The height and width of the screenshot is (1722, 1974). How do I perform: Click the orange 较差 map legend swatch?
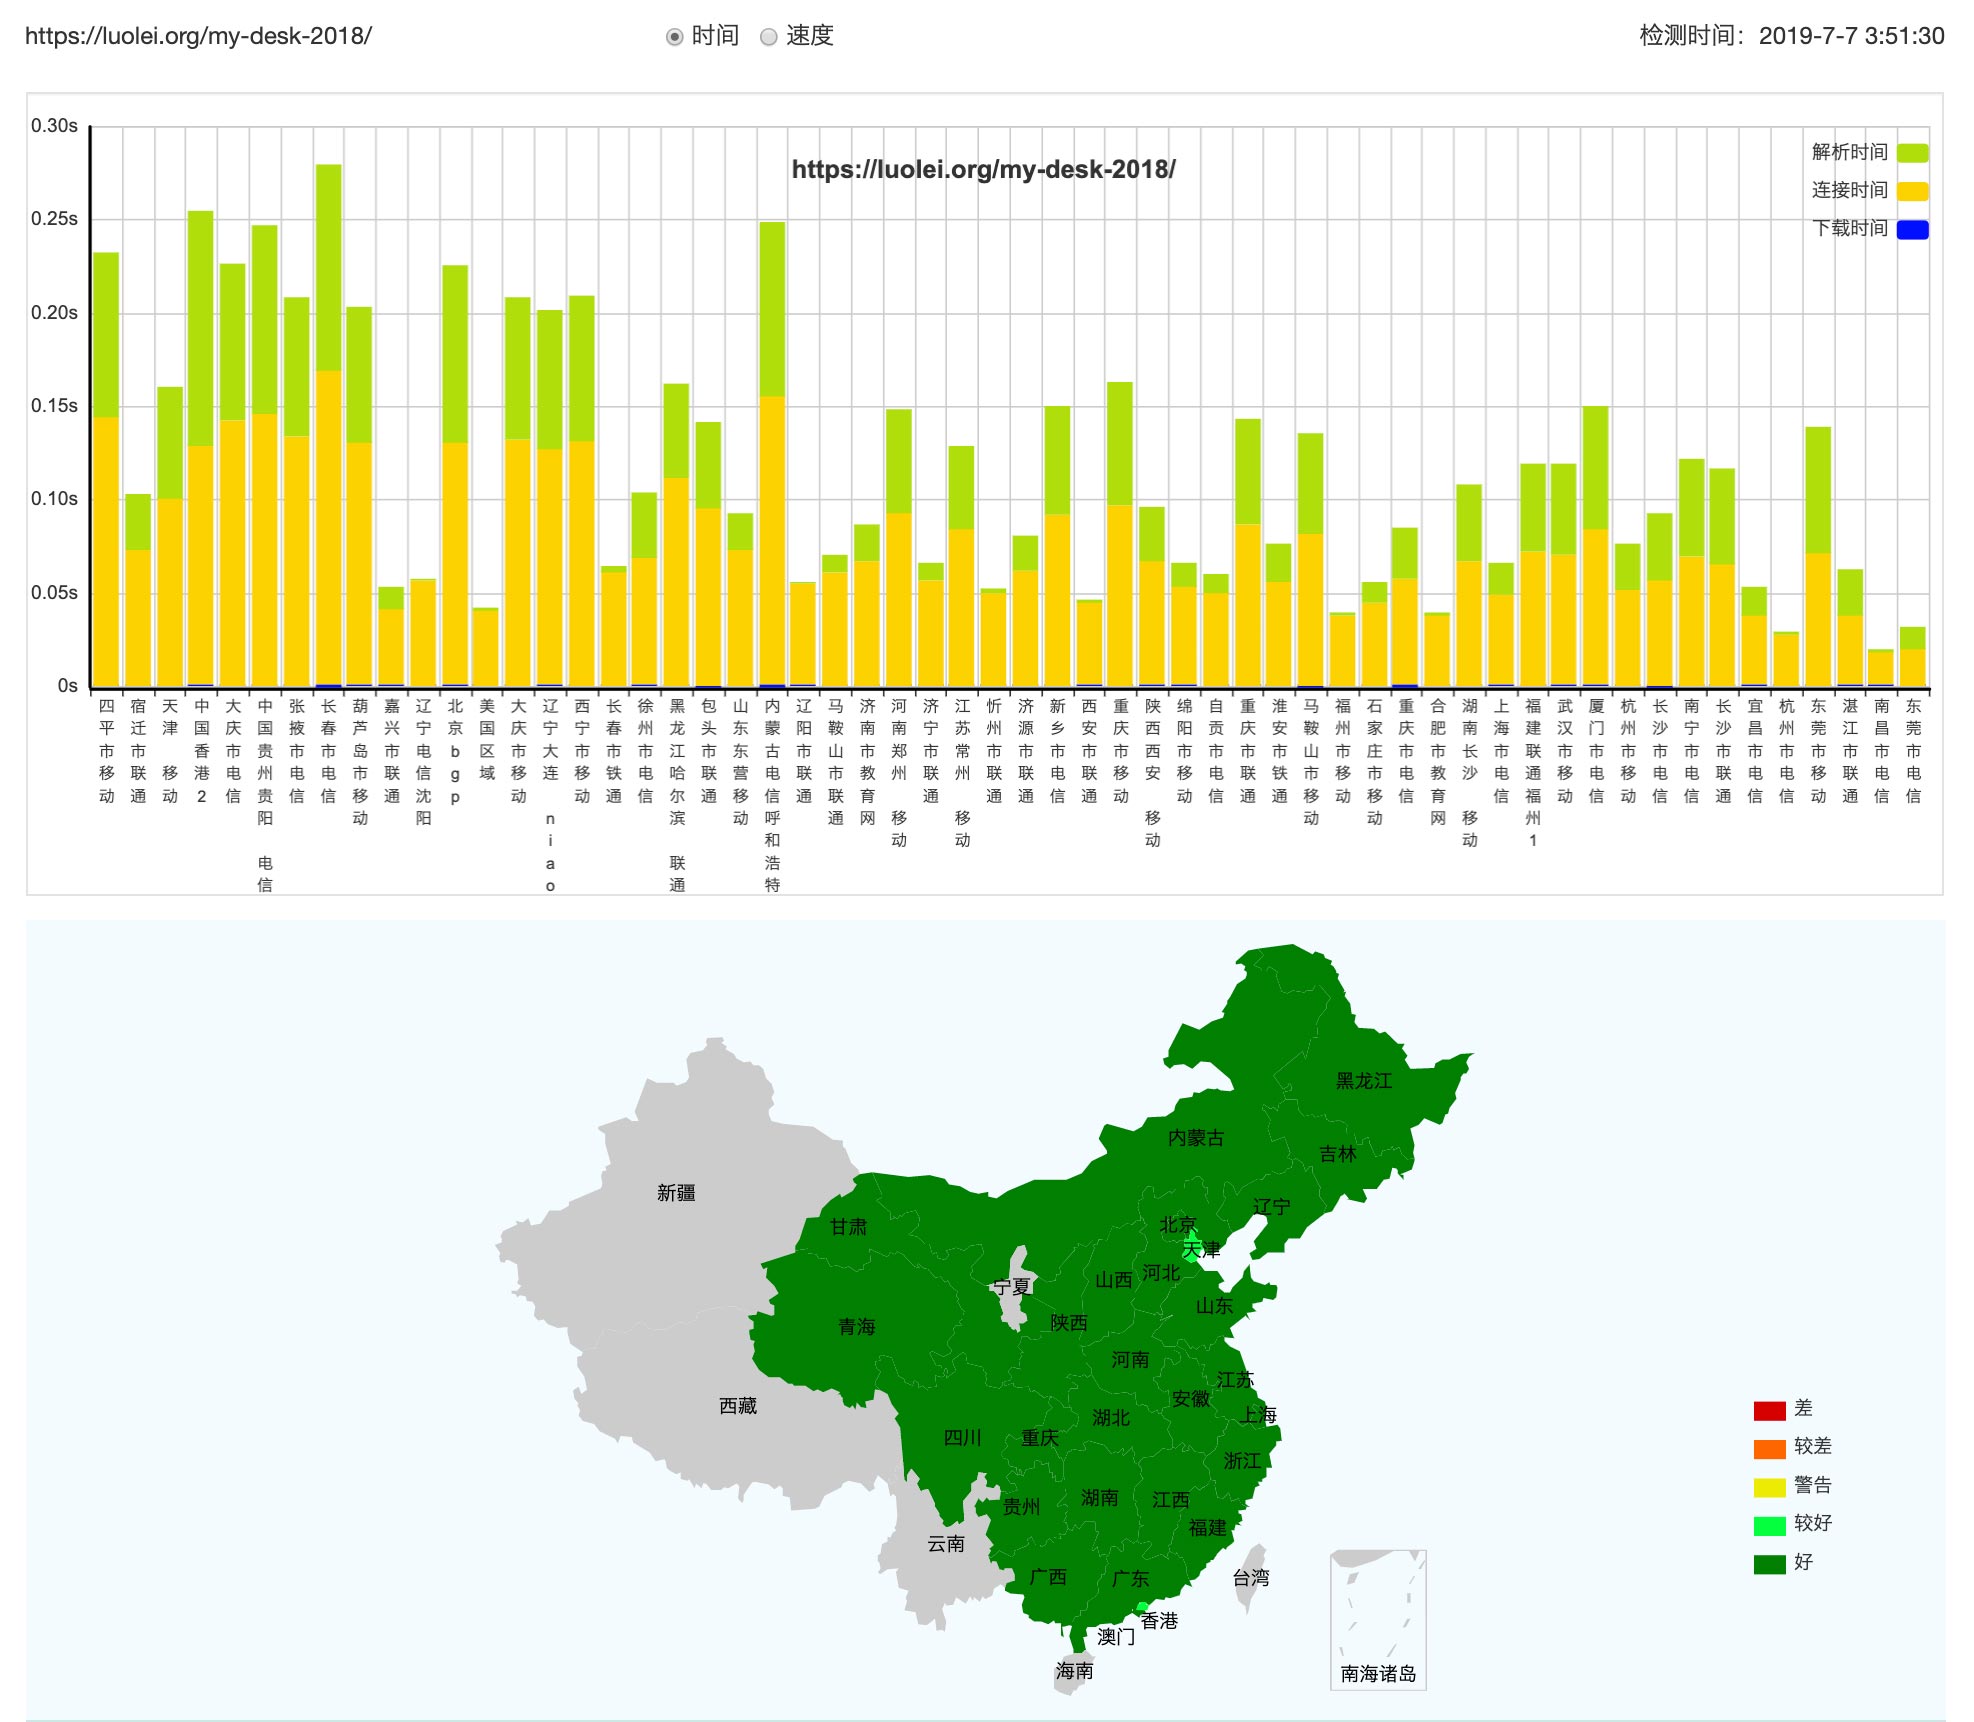[x=1769, y=1449]
